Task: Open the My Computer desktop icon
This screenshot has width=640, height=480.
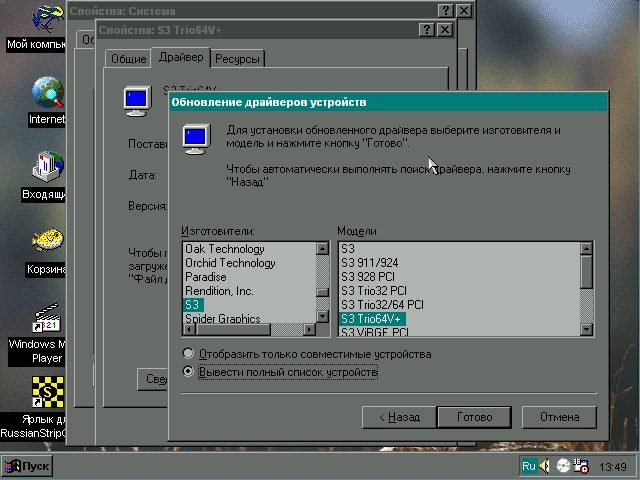Action: (48, 18)
